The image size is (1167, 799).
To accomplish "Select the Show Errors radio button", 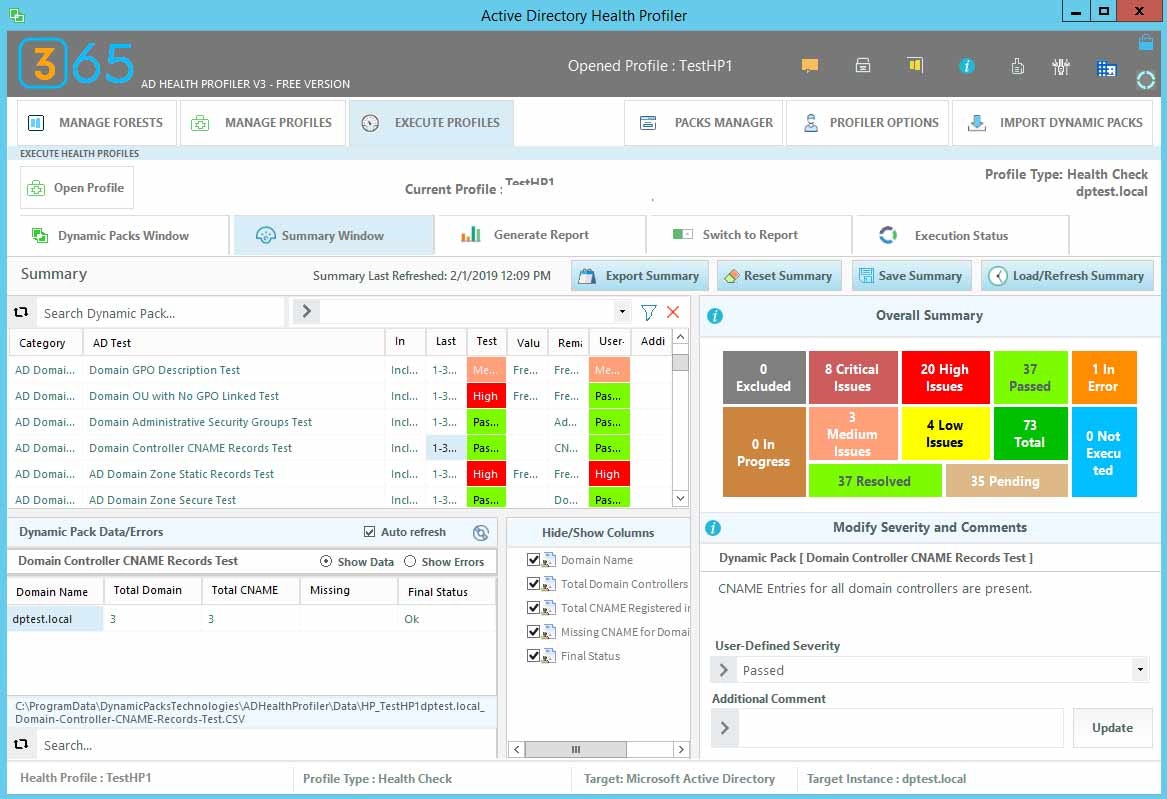I will click(x=409, y=561).
